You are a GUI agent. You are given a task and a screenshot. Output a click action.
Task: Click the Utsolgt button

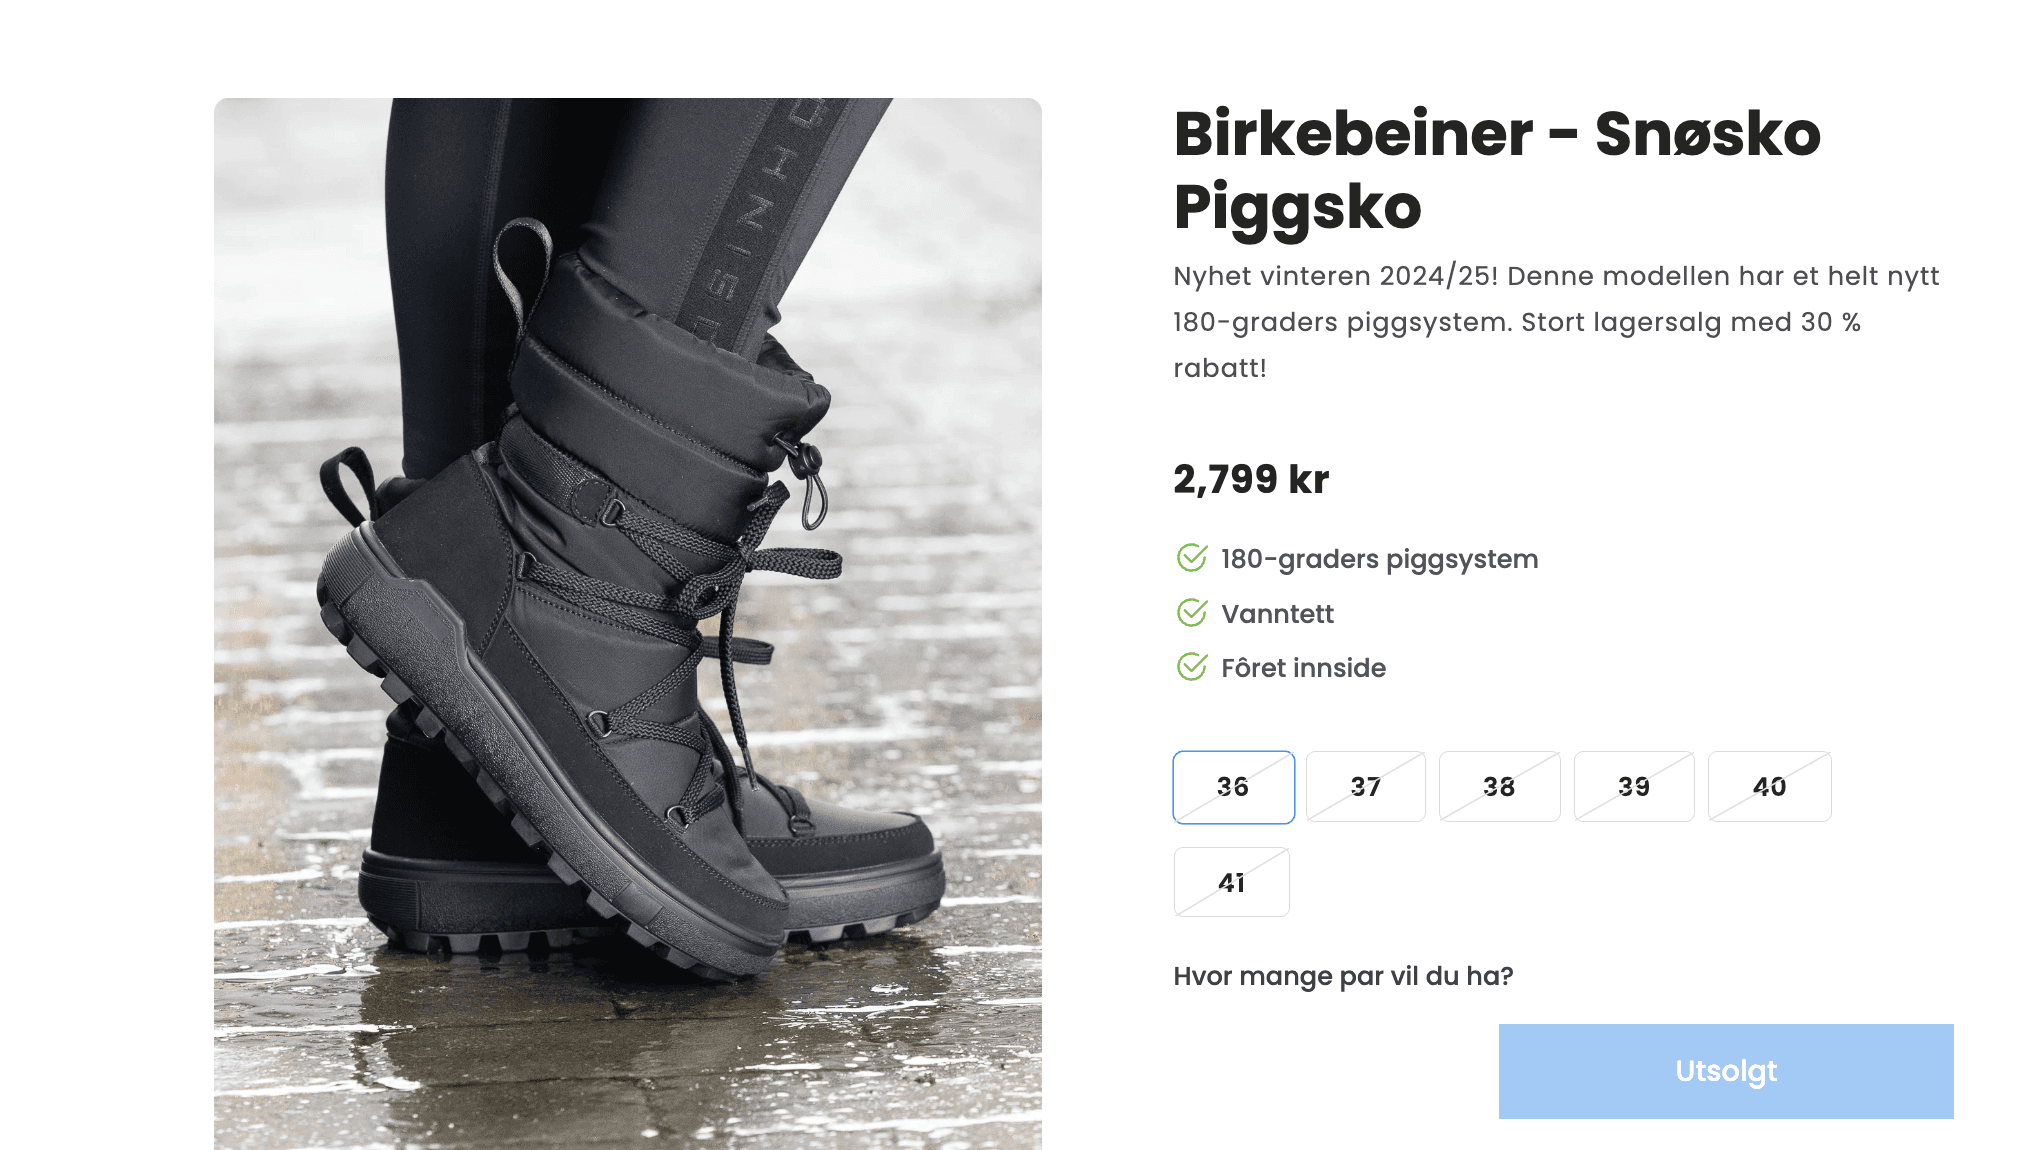[x=1726, y=1071]
